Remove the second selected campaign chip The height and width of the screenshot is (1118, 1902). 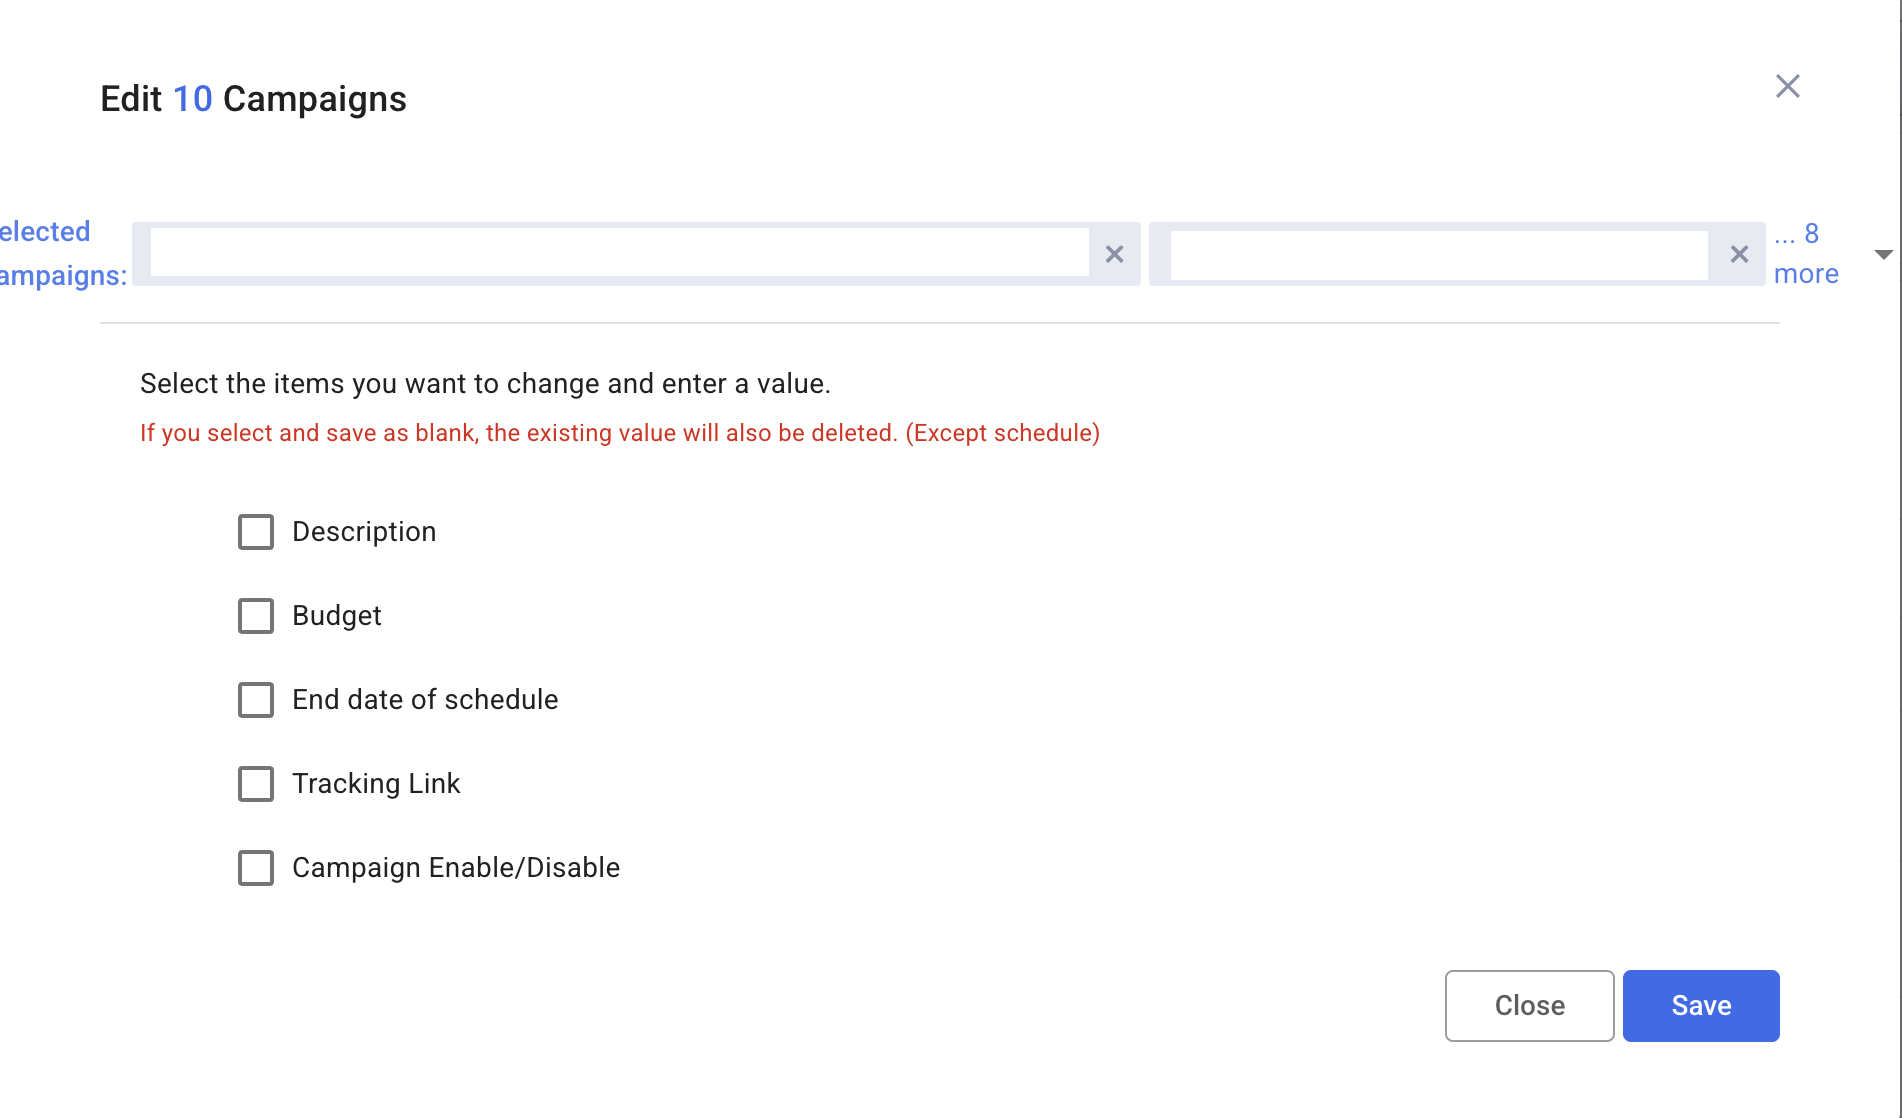coord(1738,254)
